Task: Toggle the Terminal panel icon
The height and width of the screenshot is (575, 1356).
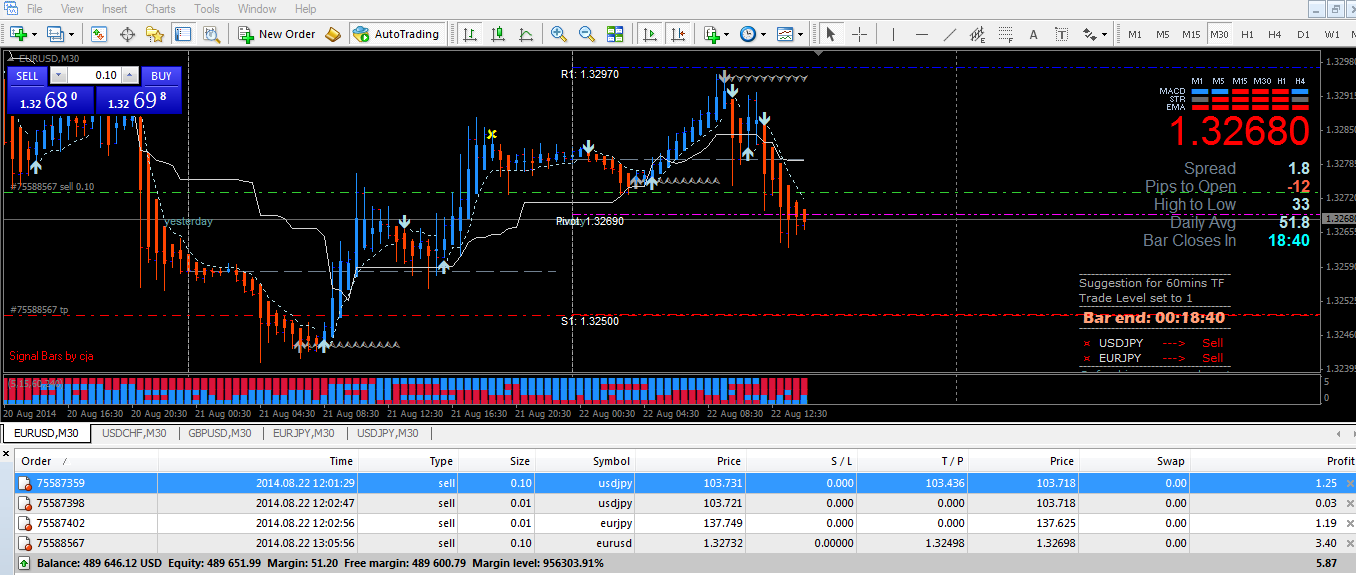Action: pos(183,34)
